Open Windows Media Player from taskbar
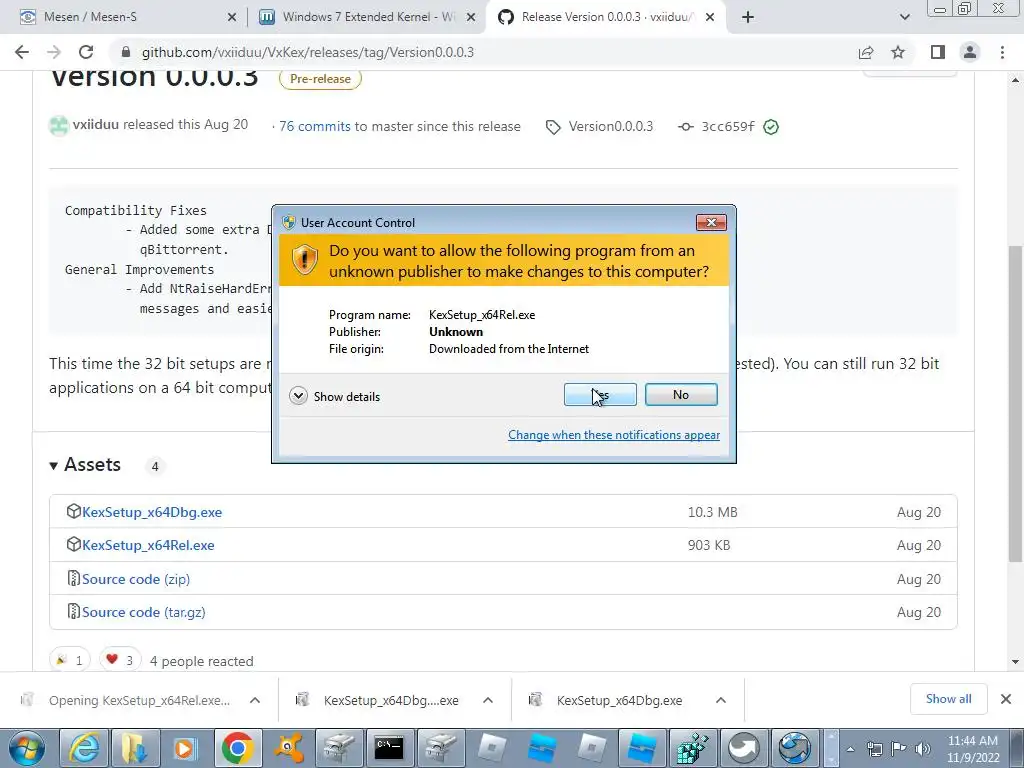Viewport: 1024px width, 768px height. (x=185, y=748)
